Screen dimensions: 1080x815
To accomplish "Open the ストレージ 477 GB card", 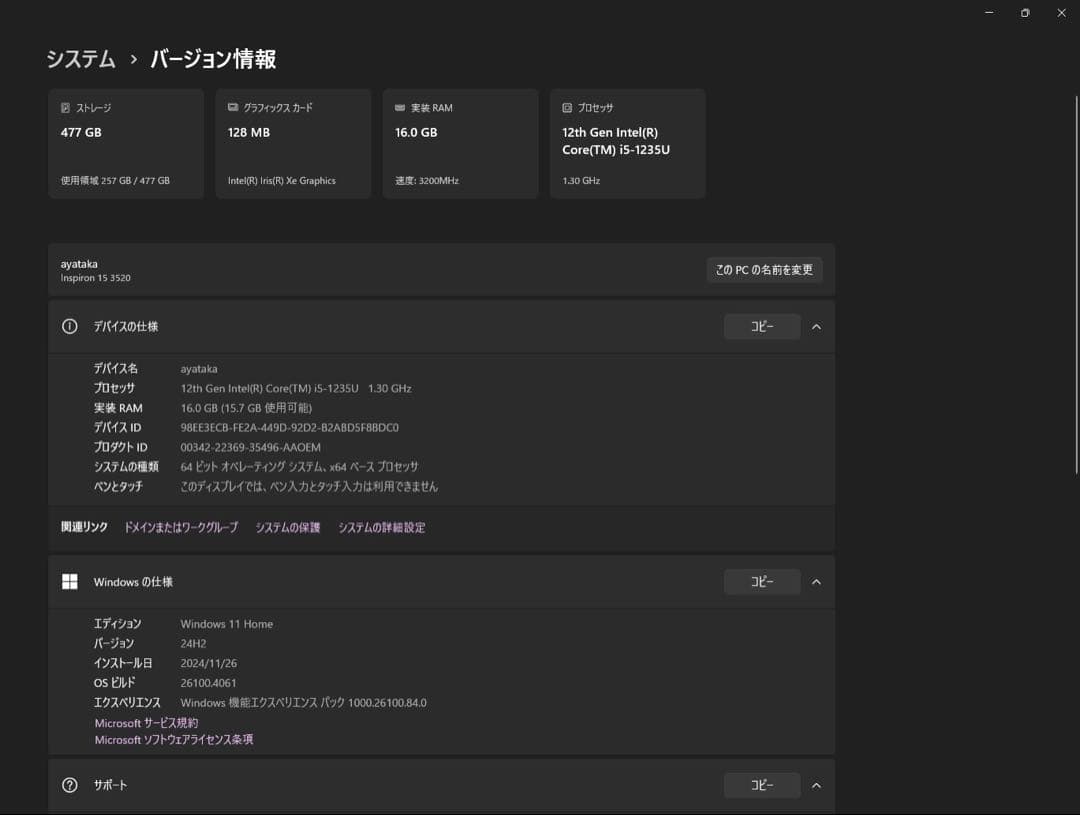I will [x=126, y=143].
